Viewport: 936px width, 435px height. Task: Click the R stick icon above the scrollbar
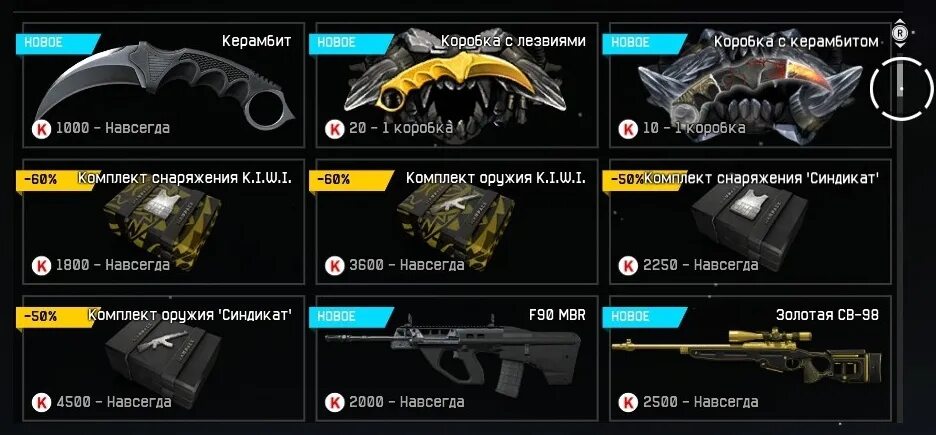pos(900,32)
